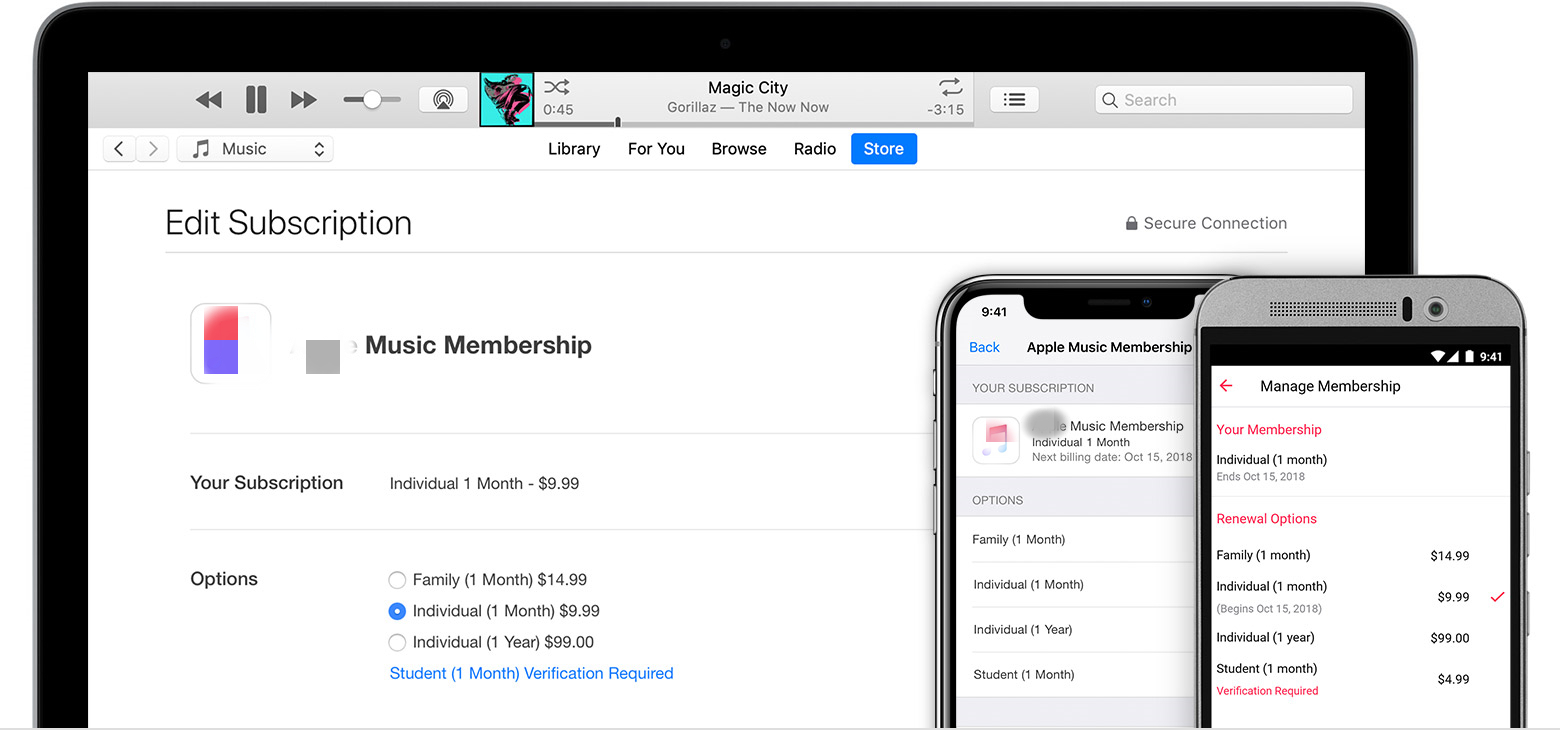This screenshot has width=1560, height=730.
Task: Choose Individual (1 Month) on iPhone
Action: (1075, 584)
